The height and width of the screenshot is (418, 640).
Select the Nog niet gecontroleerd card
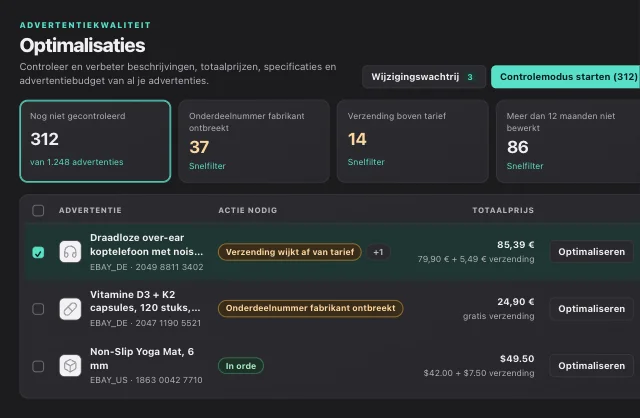point(95,141)
